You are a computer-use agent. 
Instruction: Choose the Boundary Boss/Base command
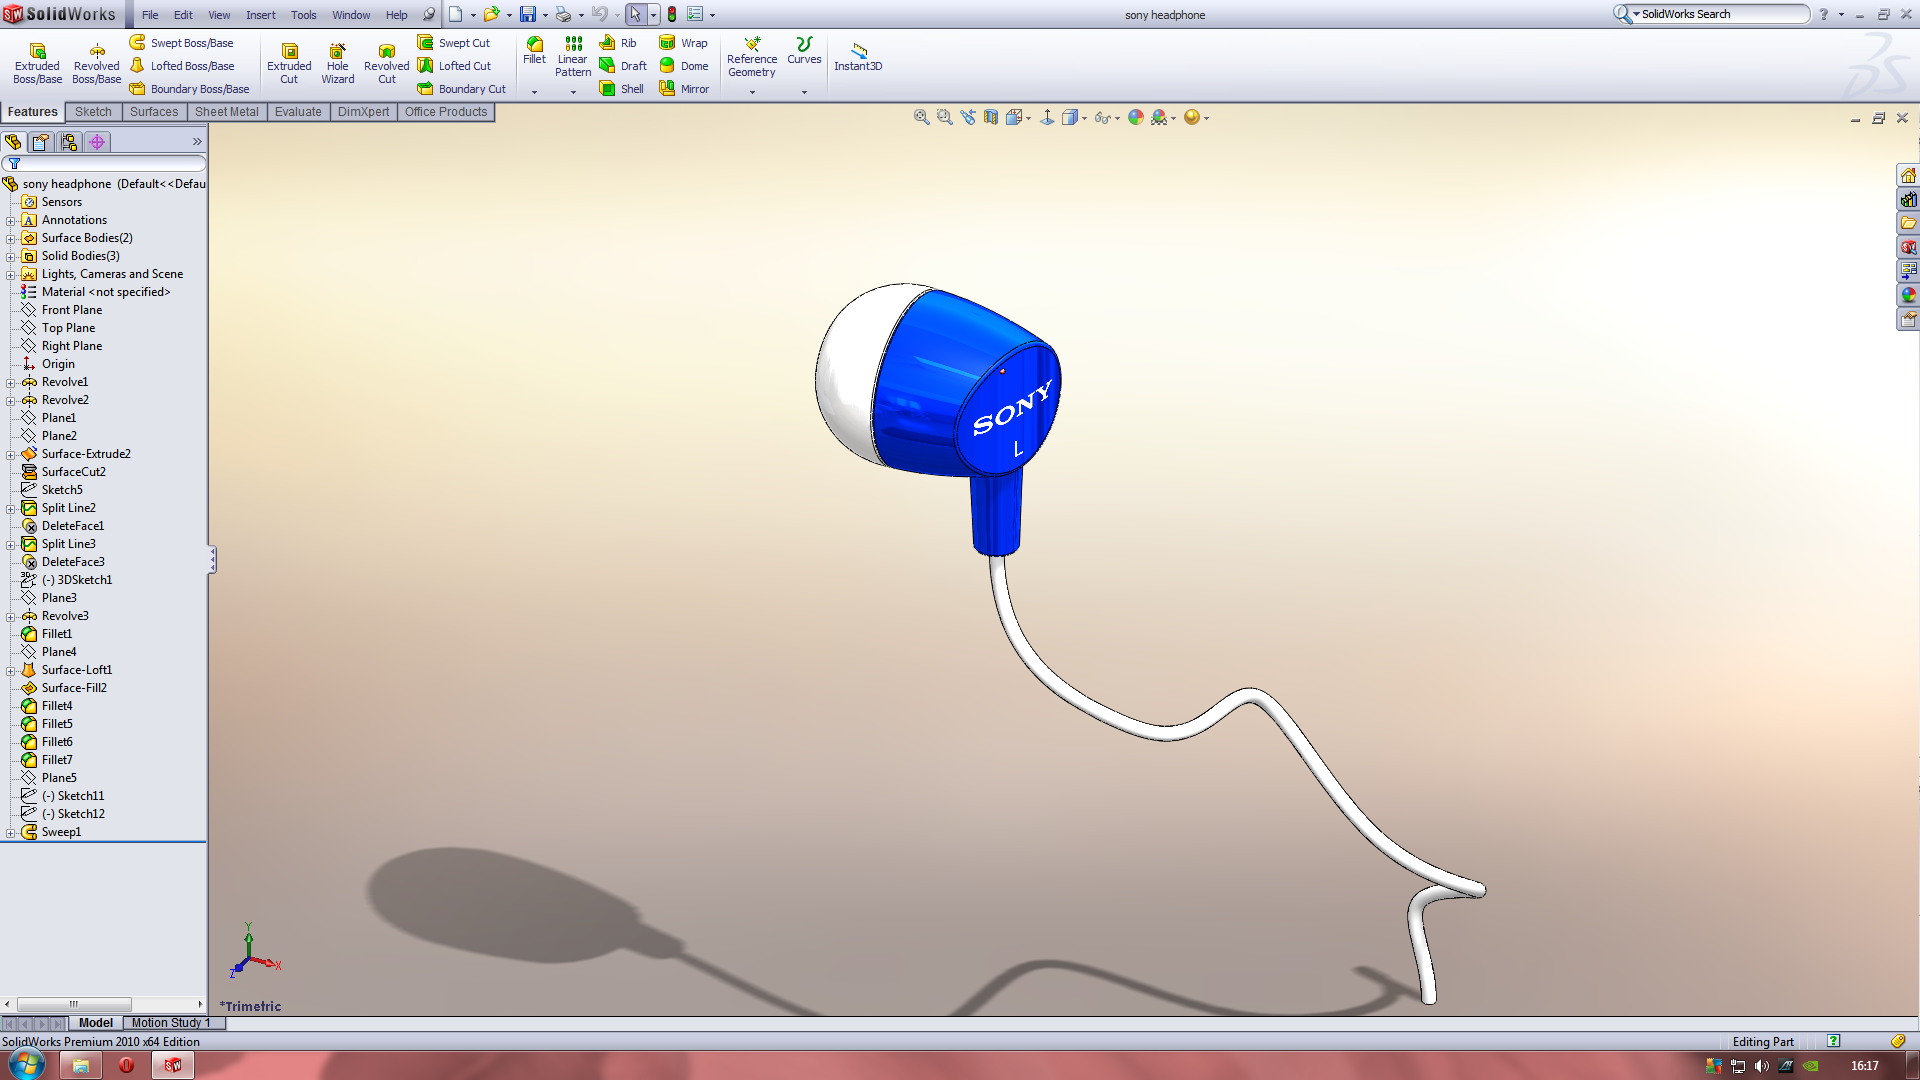click(x=189, y=89)
